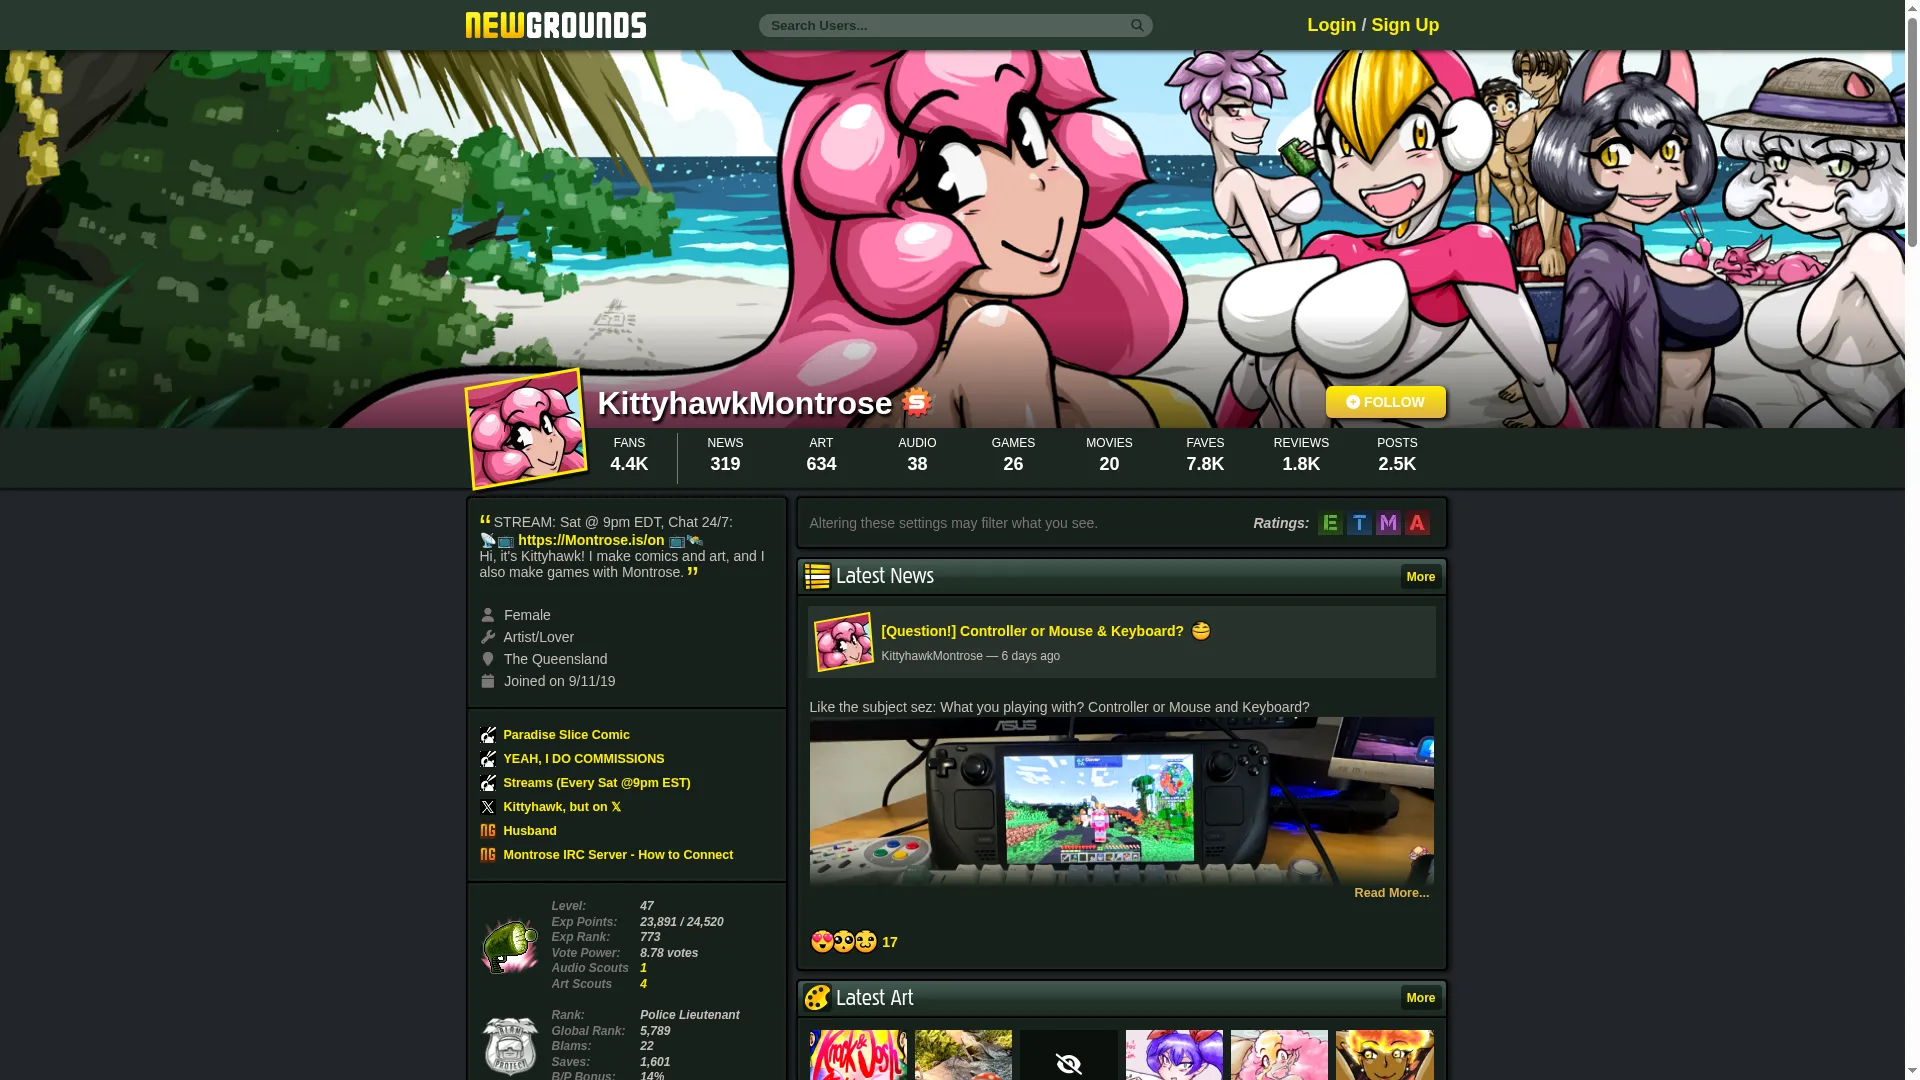
Task: Open the Controller or Mouse & Keyboard post
Action: coord(1032,631)
